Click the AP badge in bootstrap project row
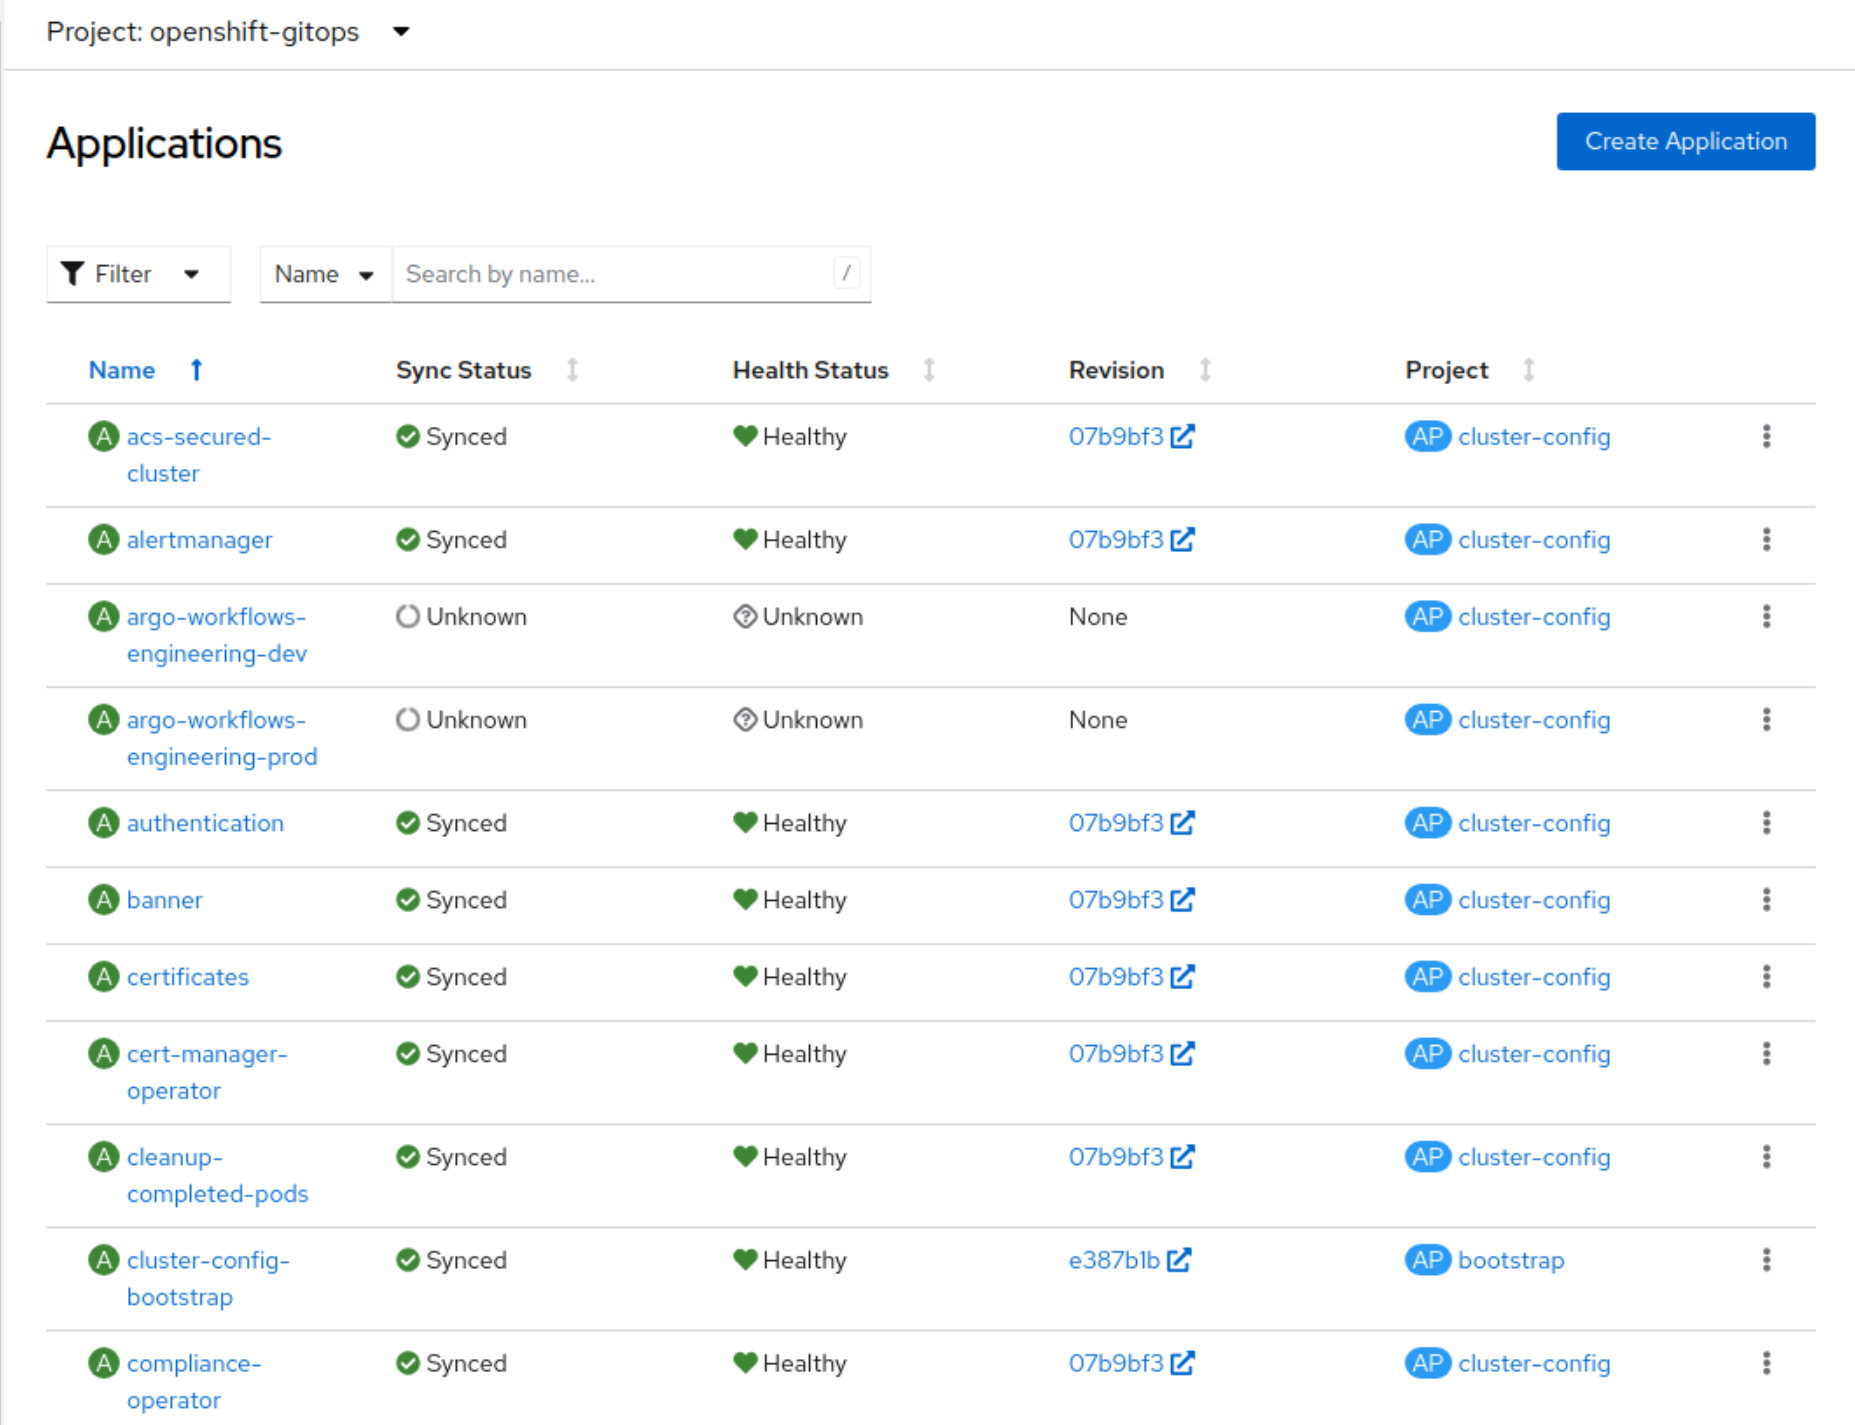Screen dimensions: 1855x1425 pyautogui.click(x=1427, y=1260)
